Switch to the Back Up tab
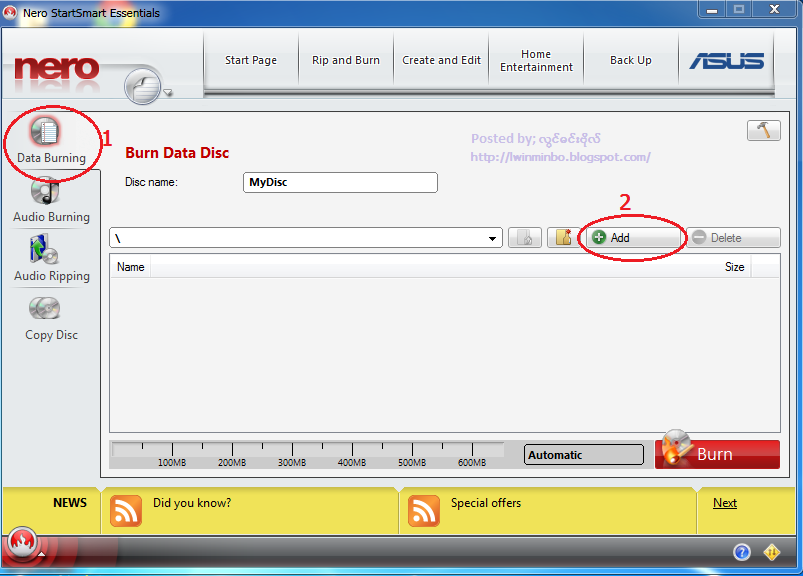The height and width of the screenshot is (576, 803). tap(630, 60)
